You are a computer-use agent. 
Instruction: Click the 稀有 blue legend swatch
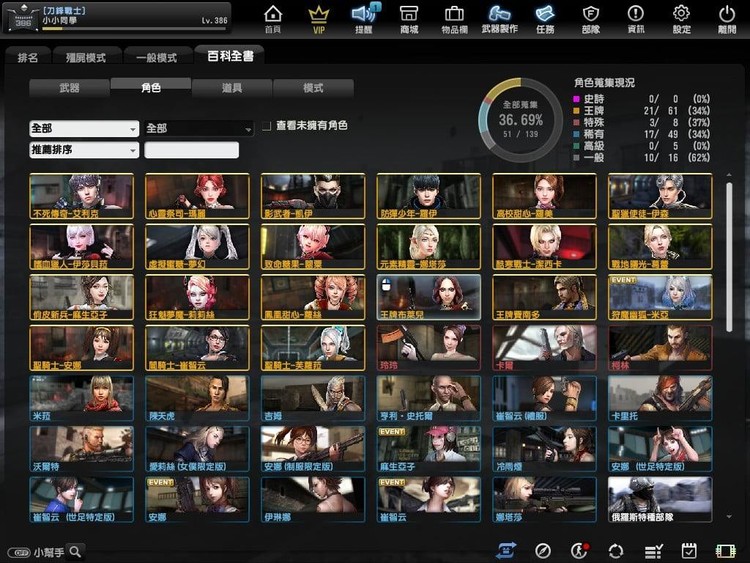tap(576, 134)
